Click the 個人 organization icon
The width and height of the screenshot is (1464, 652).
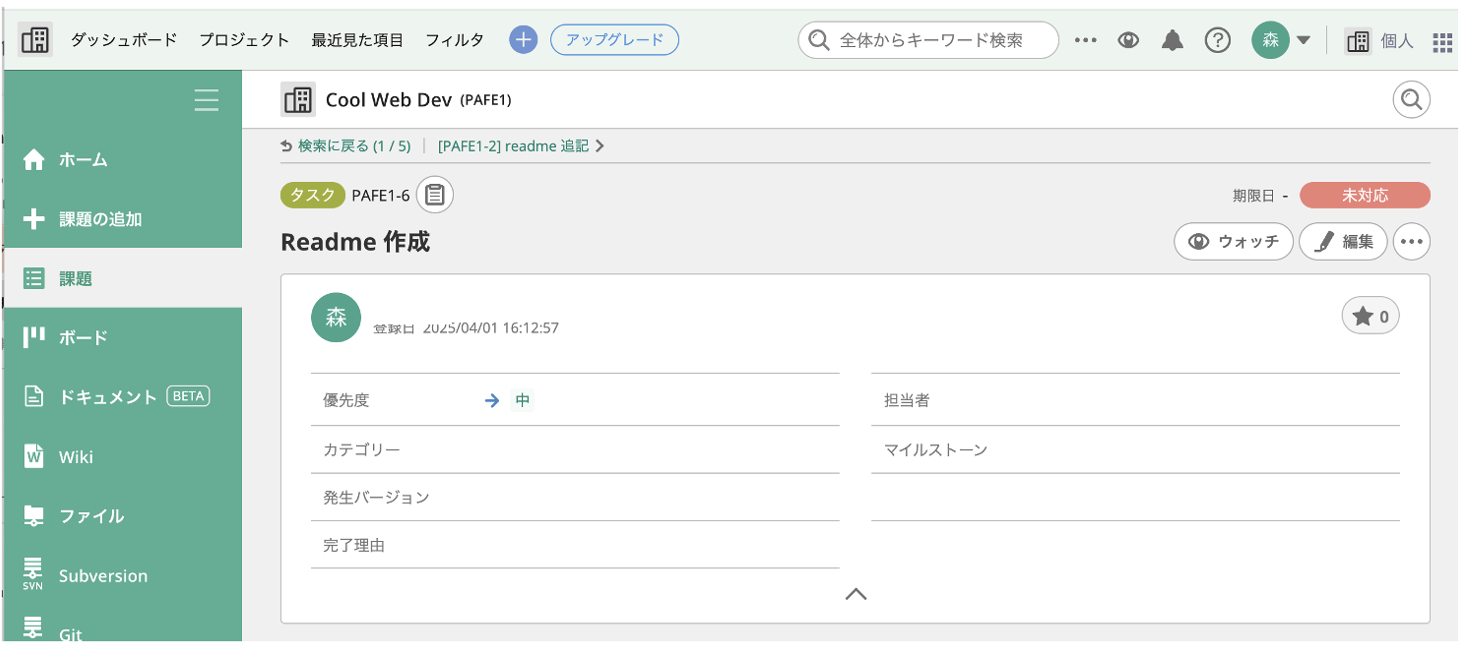pos(1358,41)
